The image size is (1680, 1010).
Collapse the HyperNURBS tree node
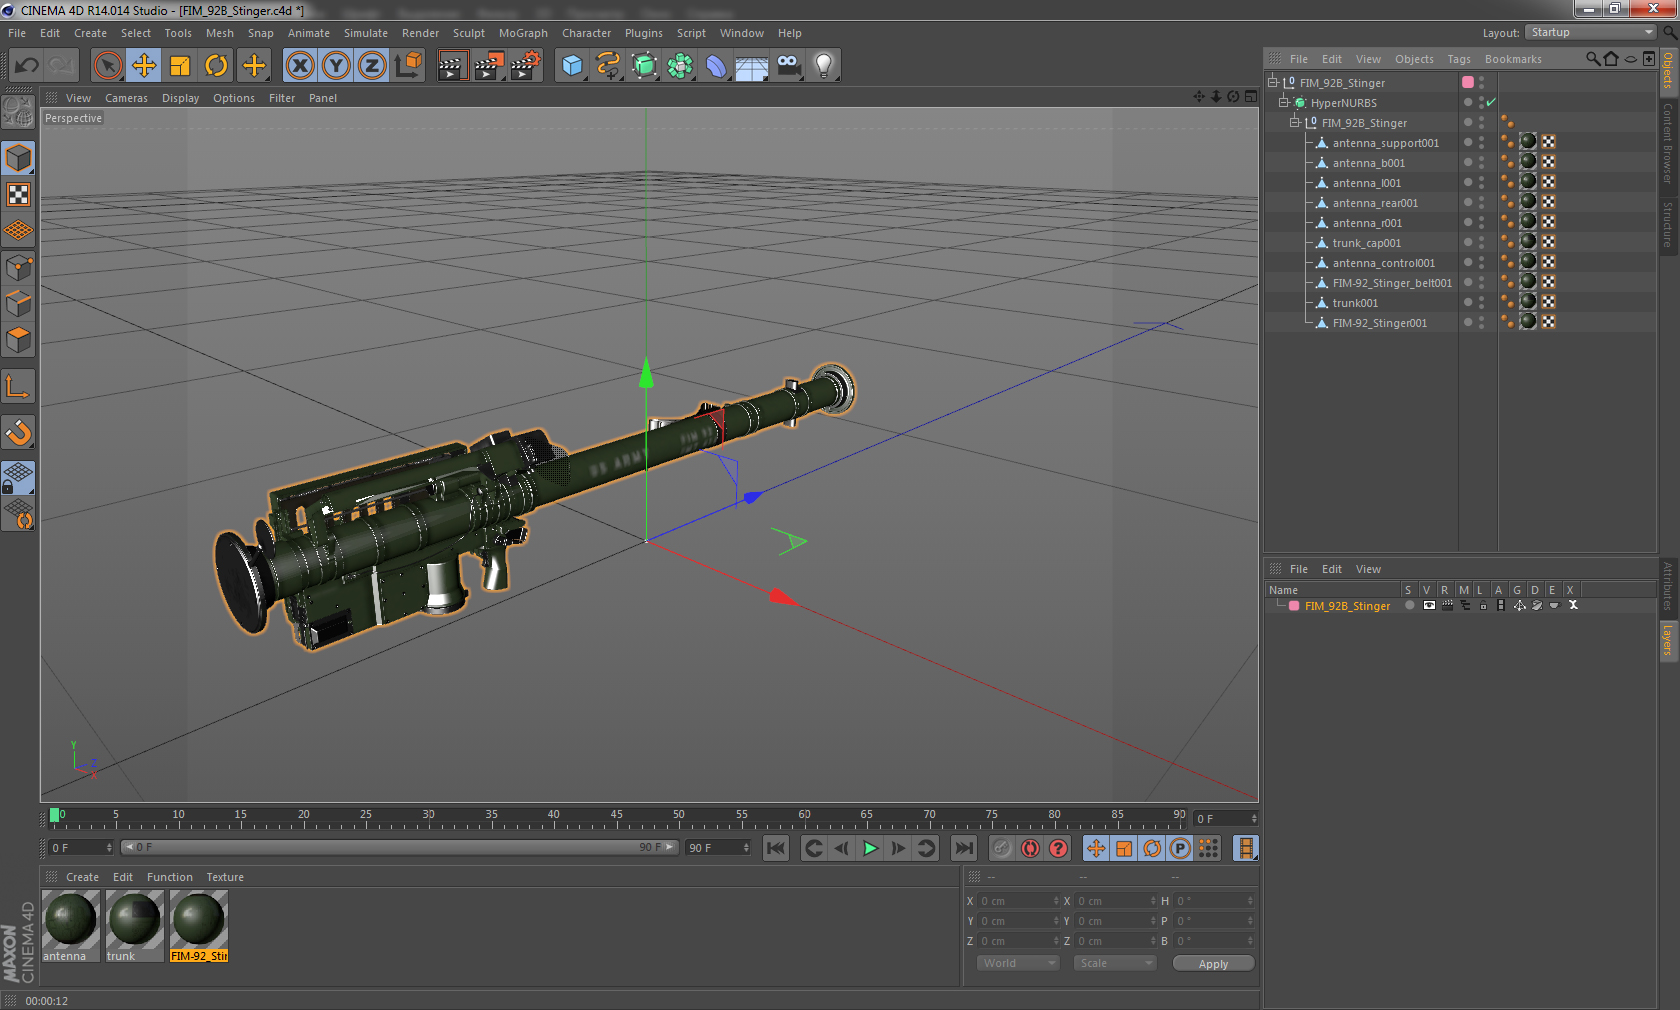point(1284,103)
